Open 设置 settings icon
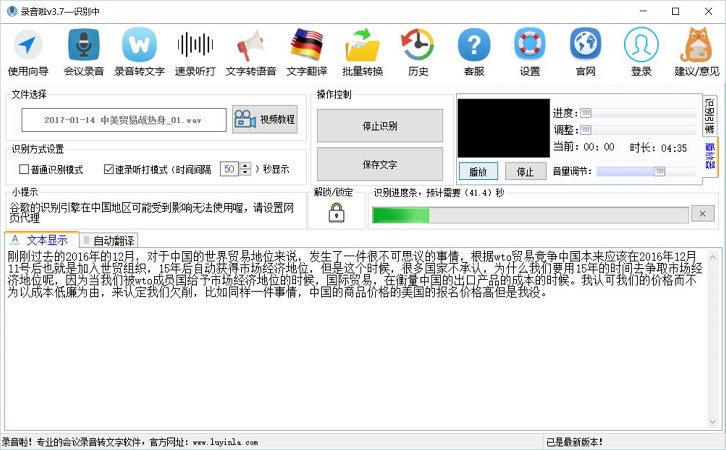This screenshot has width=726, height=450. (x=529, y=46)
